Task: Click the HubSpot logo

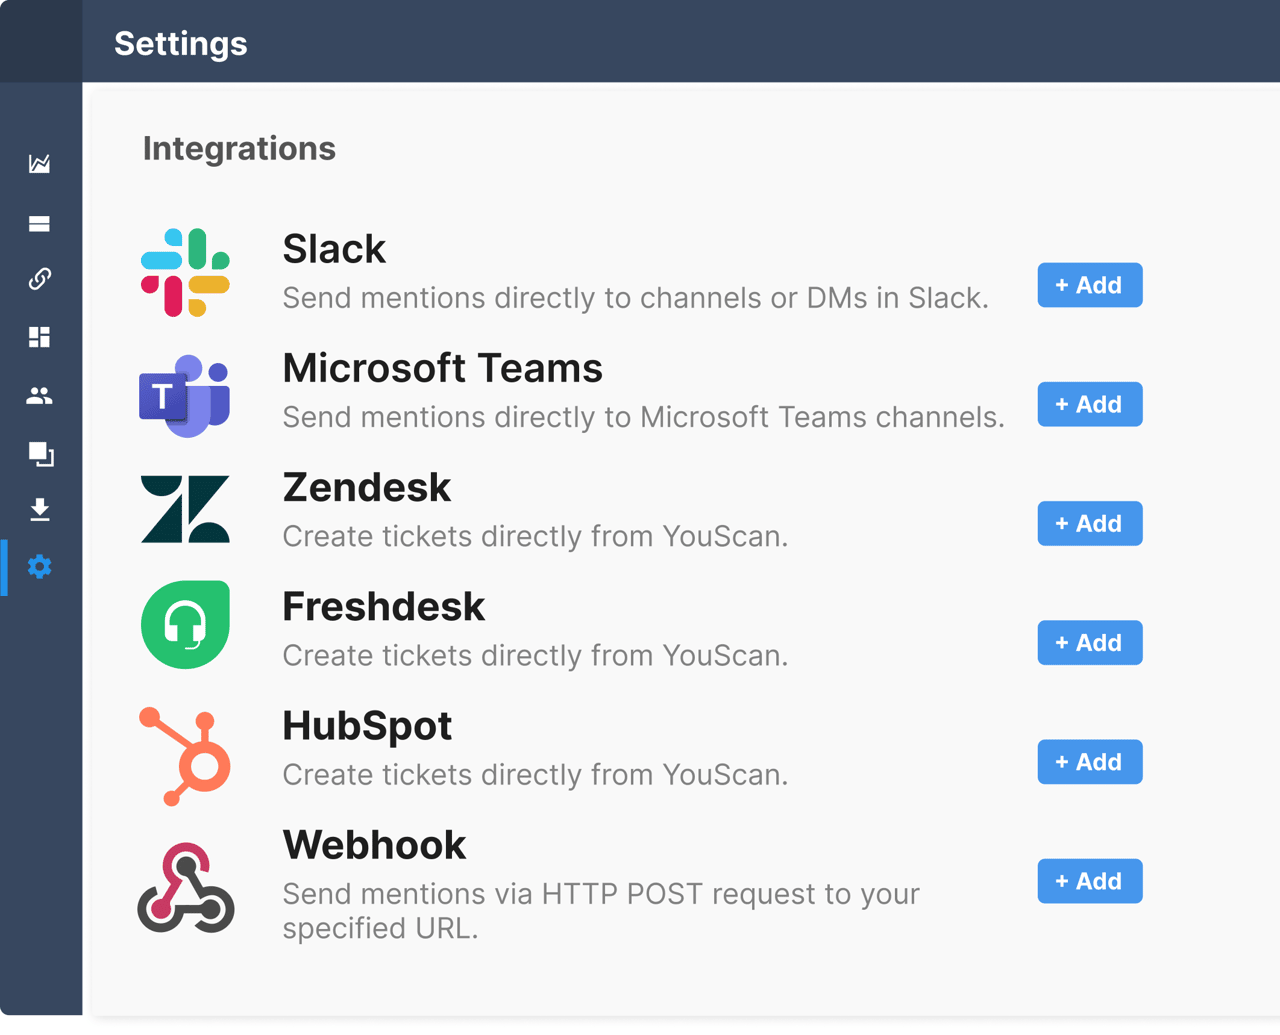Action: pyautogui.click(x=187, y=756)
